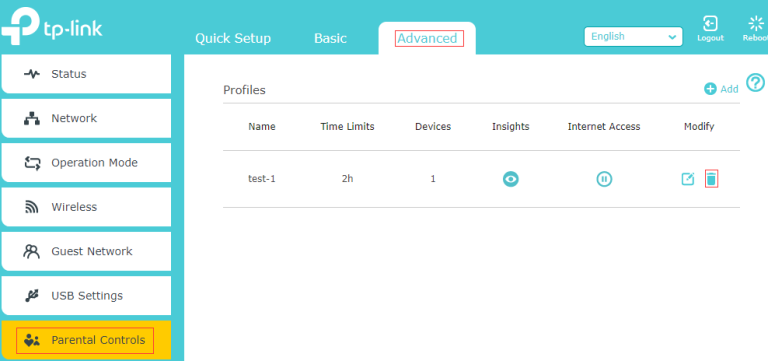Switch to the Quick Setup tab
The height and width of the screenshot is (361, 768).
pos(233,39)
